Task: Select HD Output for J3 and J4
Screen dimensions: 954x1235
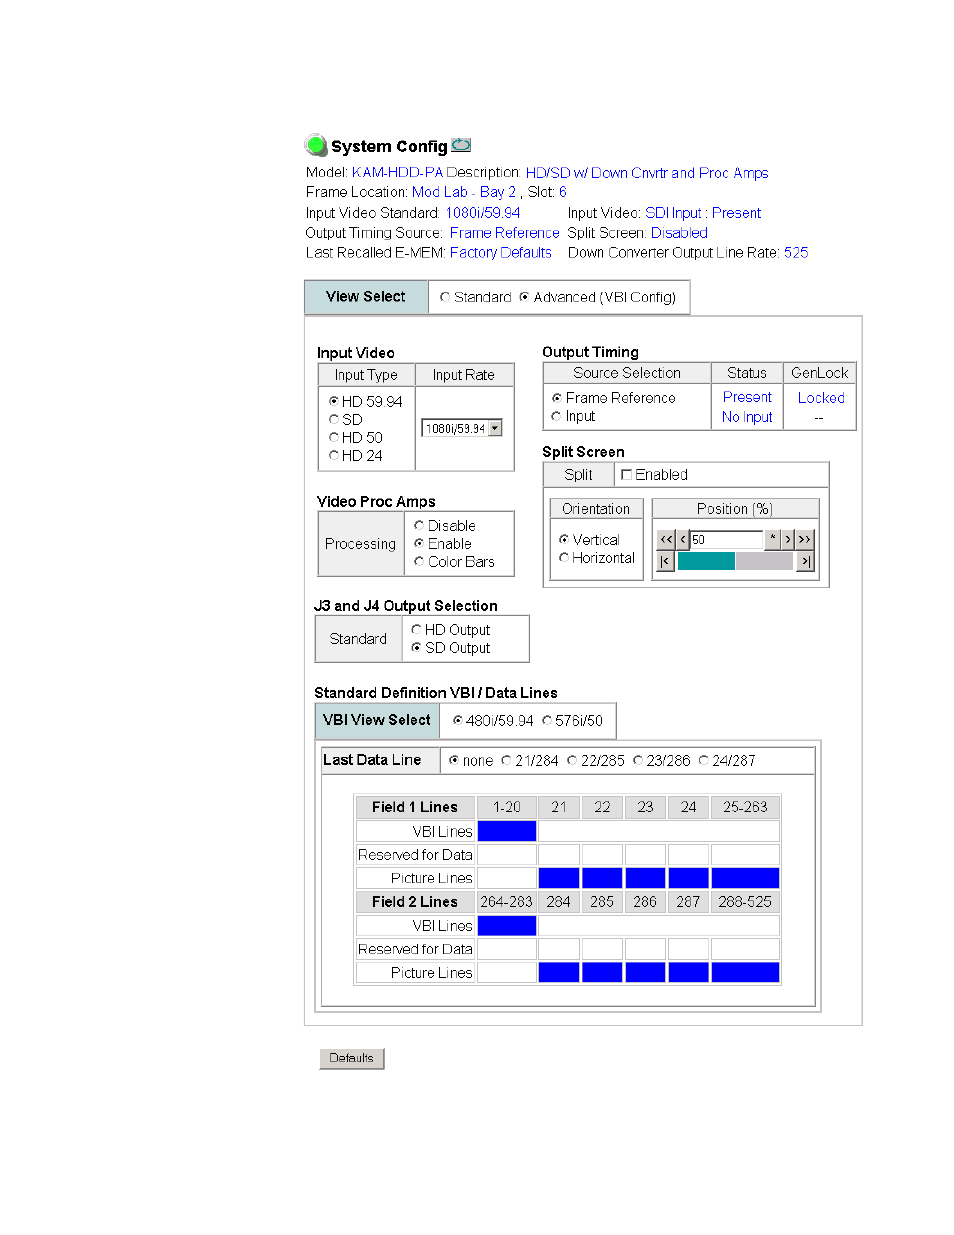Action: tap(416, 629)
